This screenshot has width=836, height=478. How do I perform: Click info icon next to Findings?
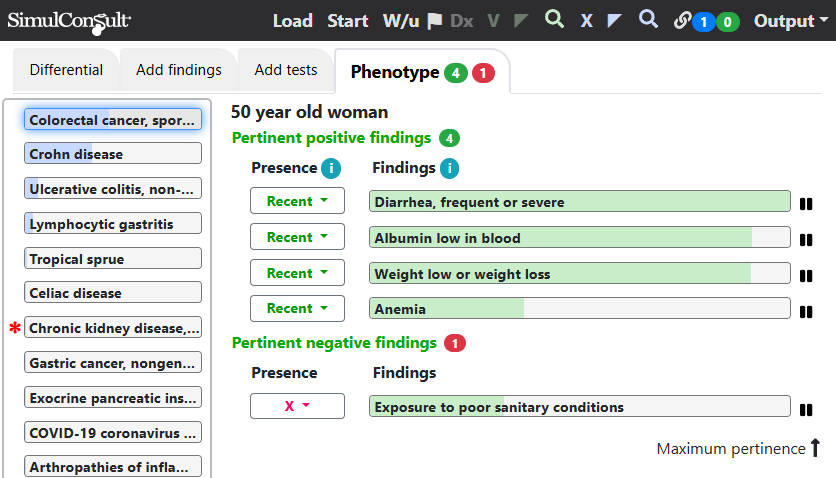pyautogui.click(x=449, y=168)
